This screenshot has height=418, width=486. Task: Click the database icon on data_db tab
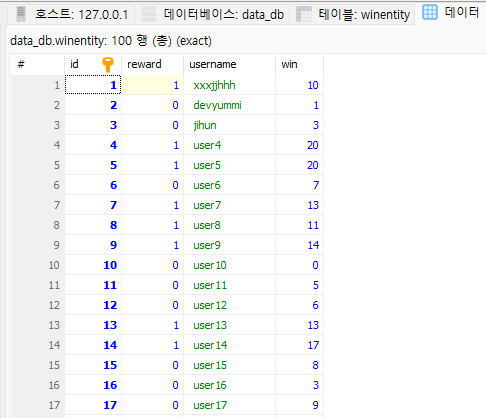pyautogui.click(x=149, y=14)
